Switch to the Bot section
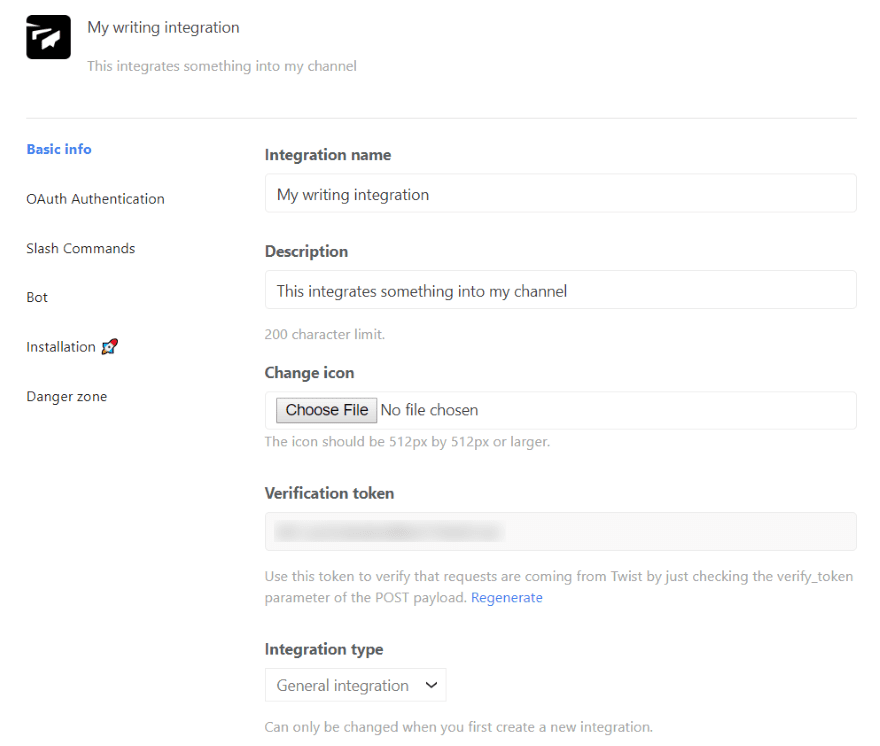The width and height of the screenshot is (880, 746). point(37,297)
